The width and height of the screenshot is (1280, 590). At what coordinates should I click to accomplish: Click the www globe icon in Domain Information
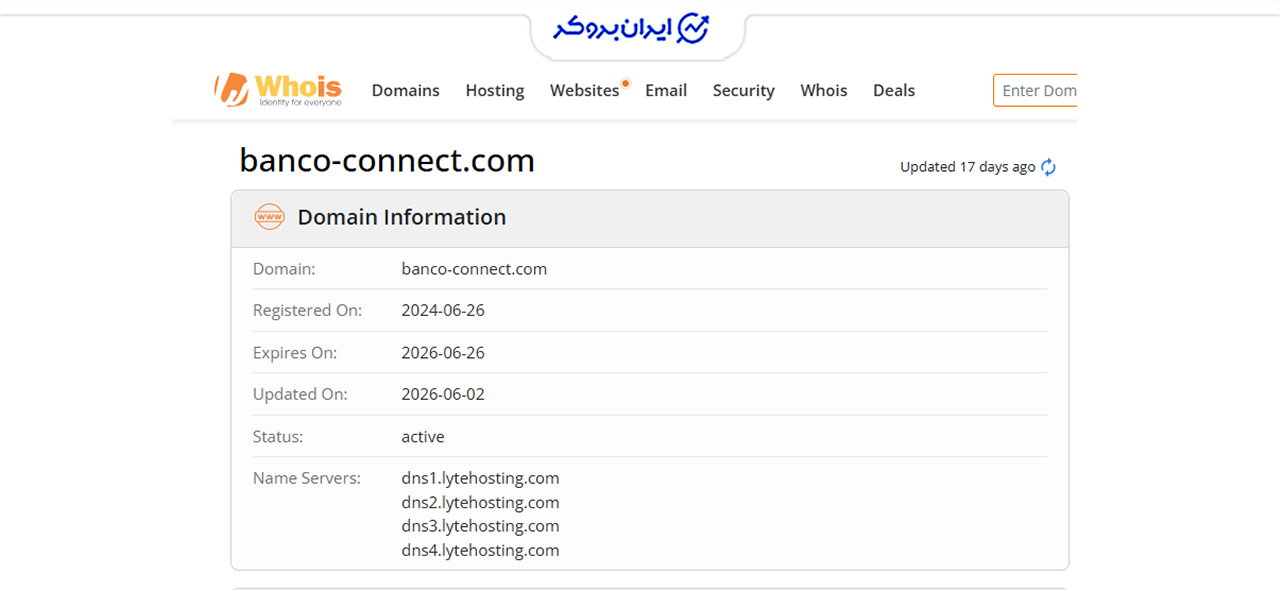coord(269,217)
